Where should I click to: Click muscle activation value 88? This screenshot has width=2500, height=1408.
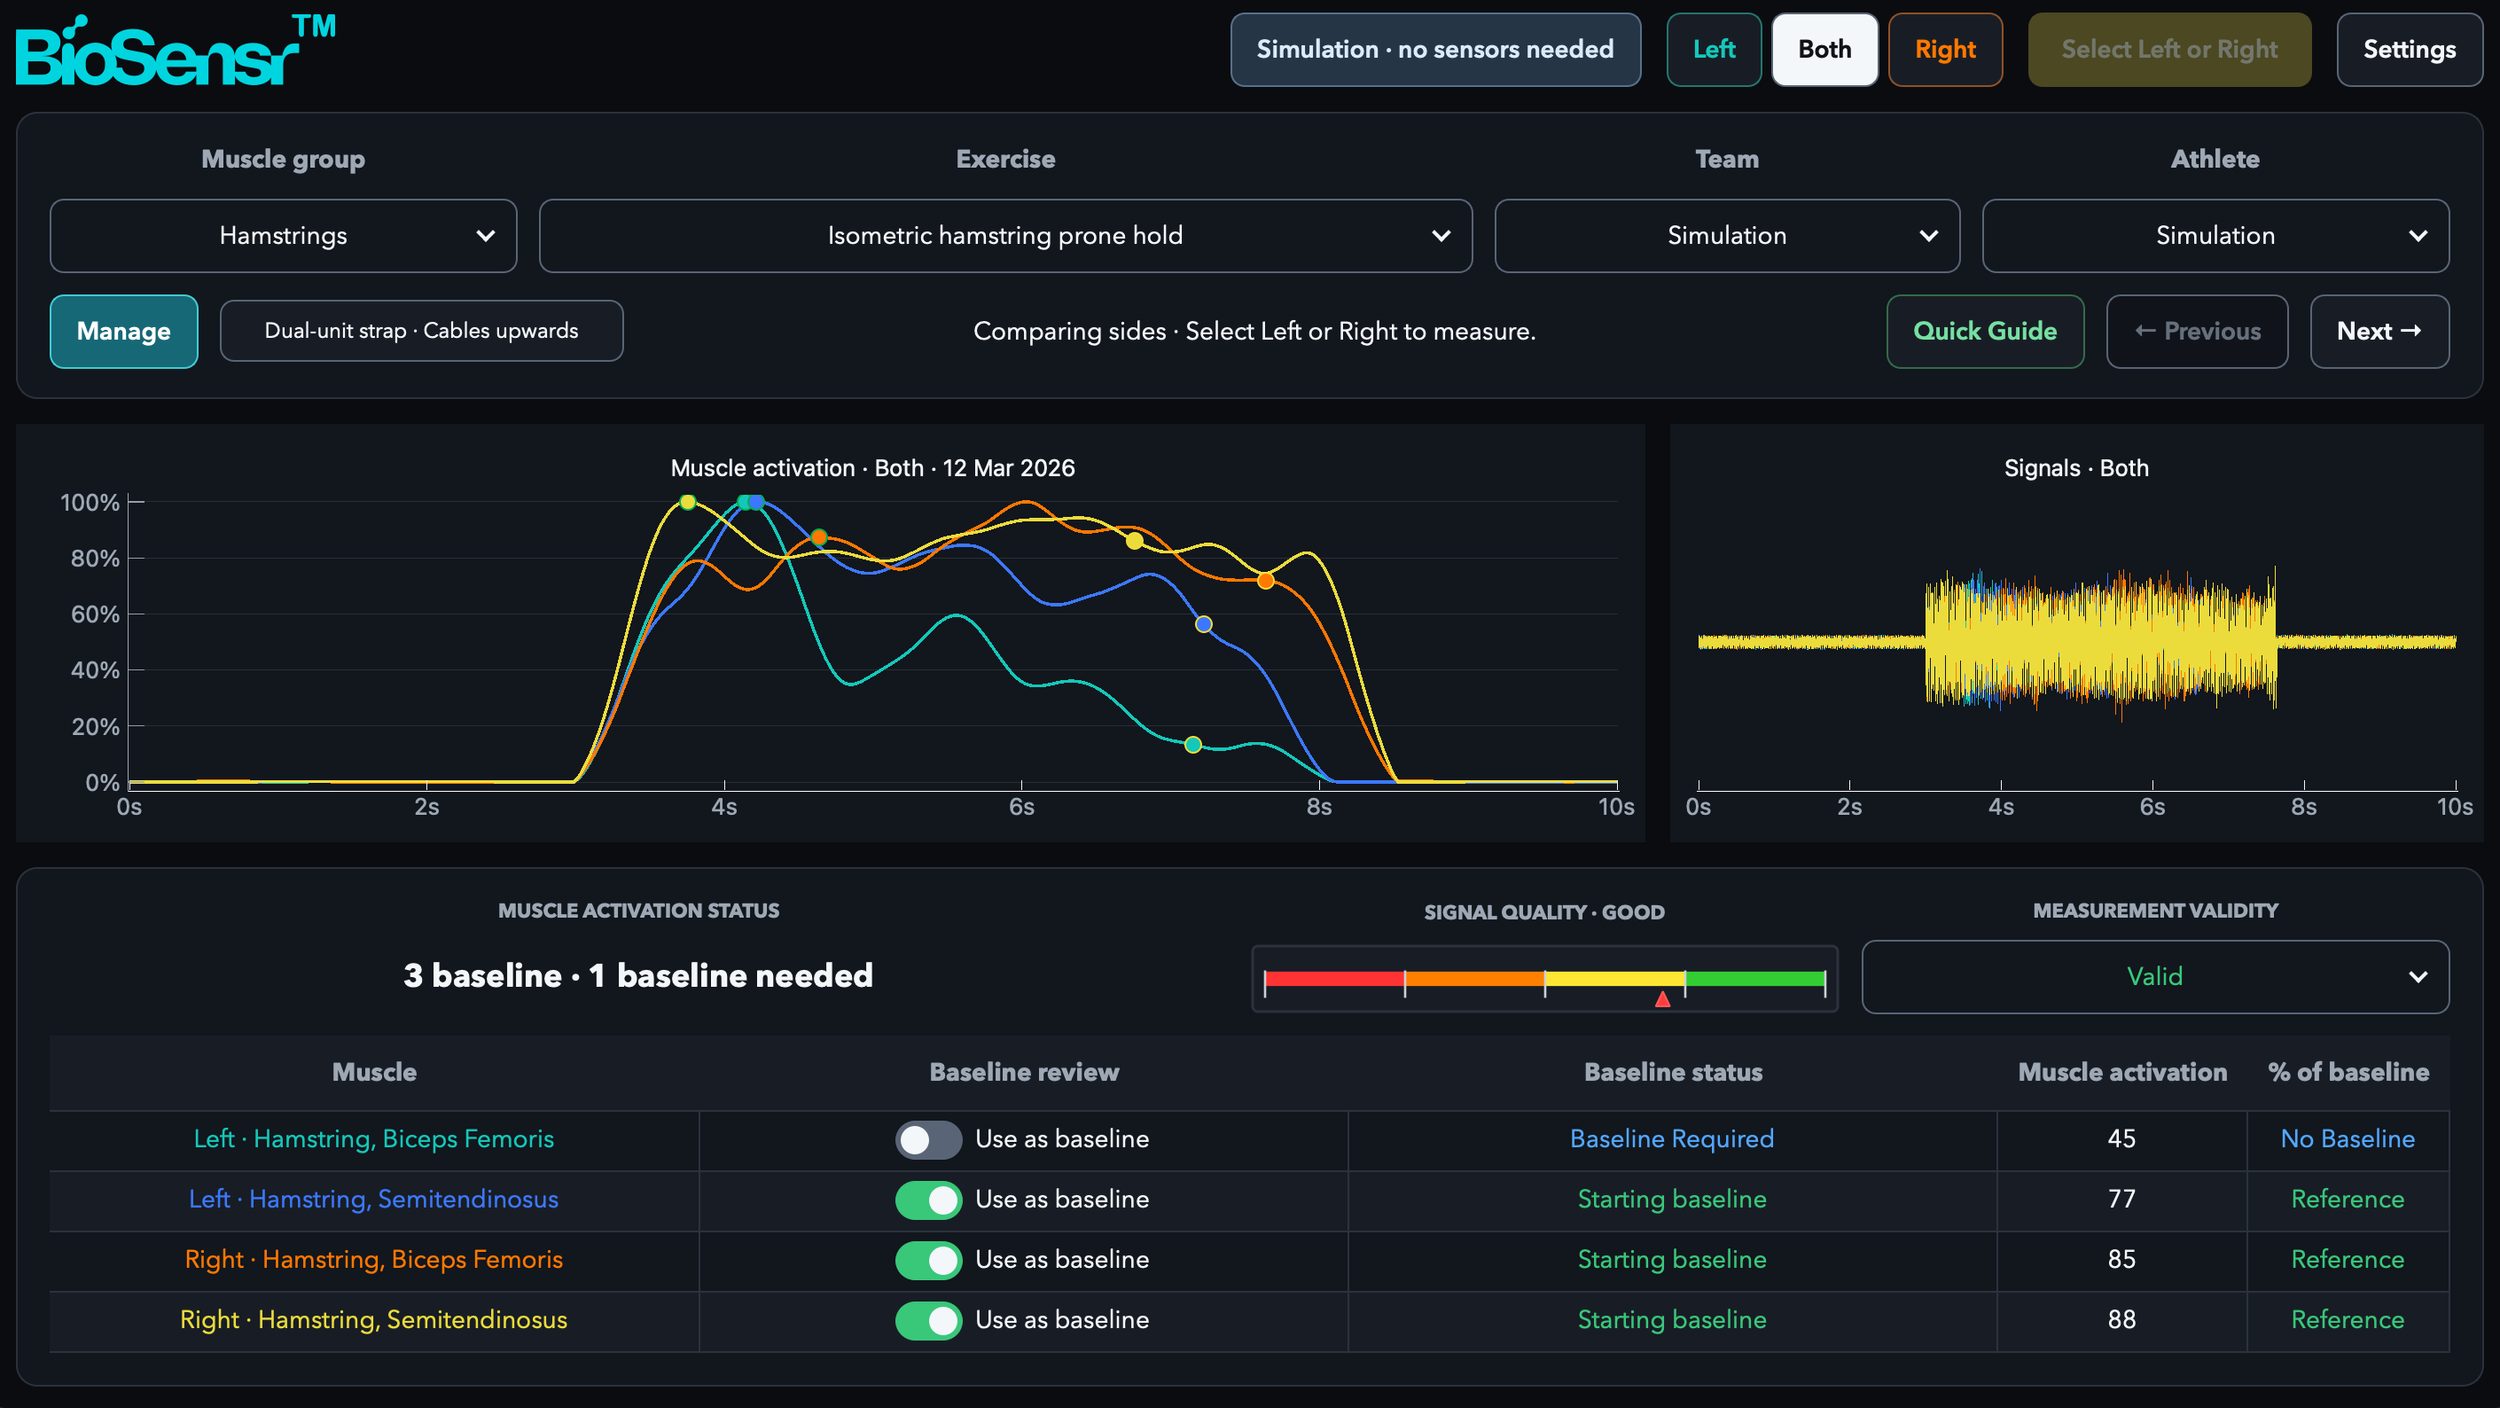tap(2121, 1319)
